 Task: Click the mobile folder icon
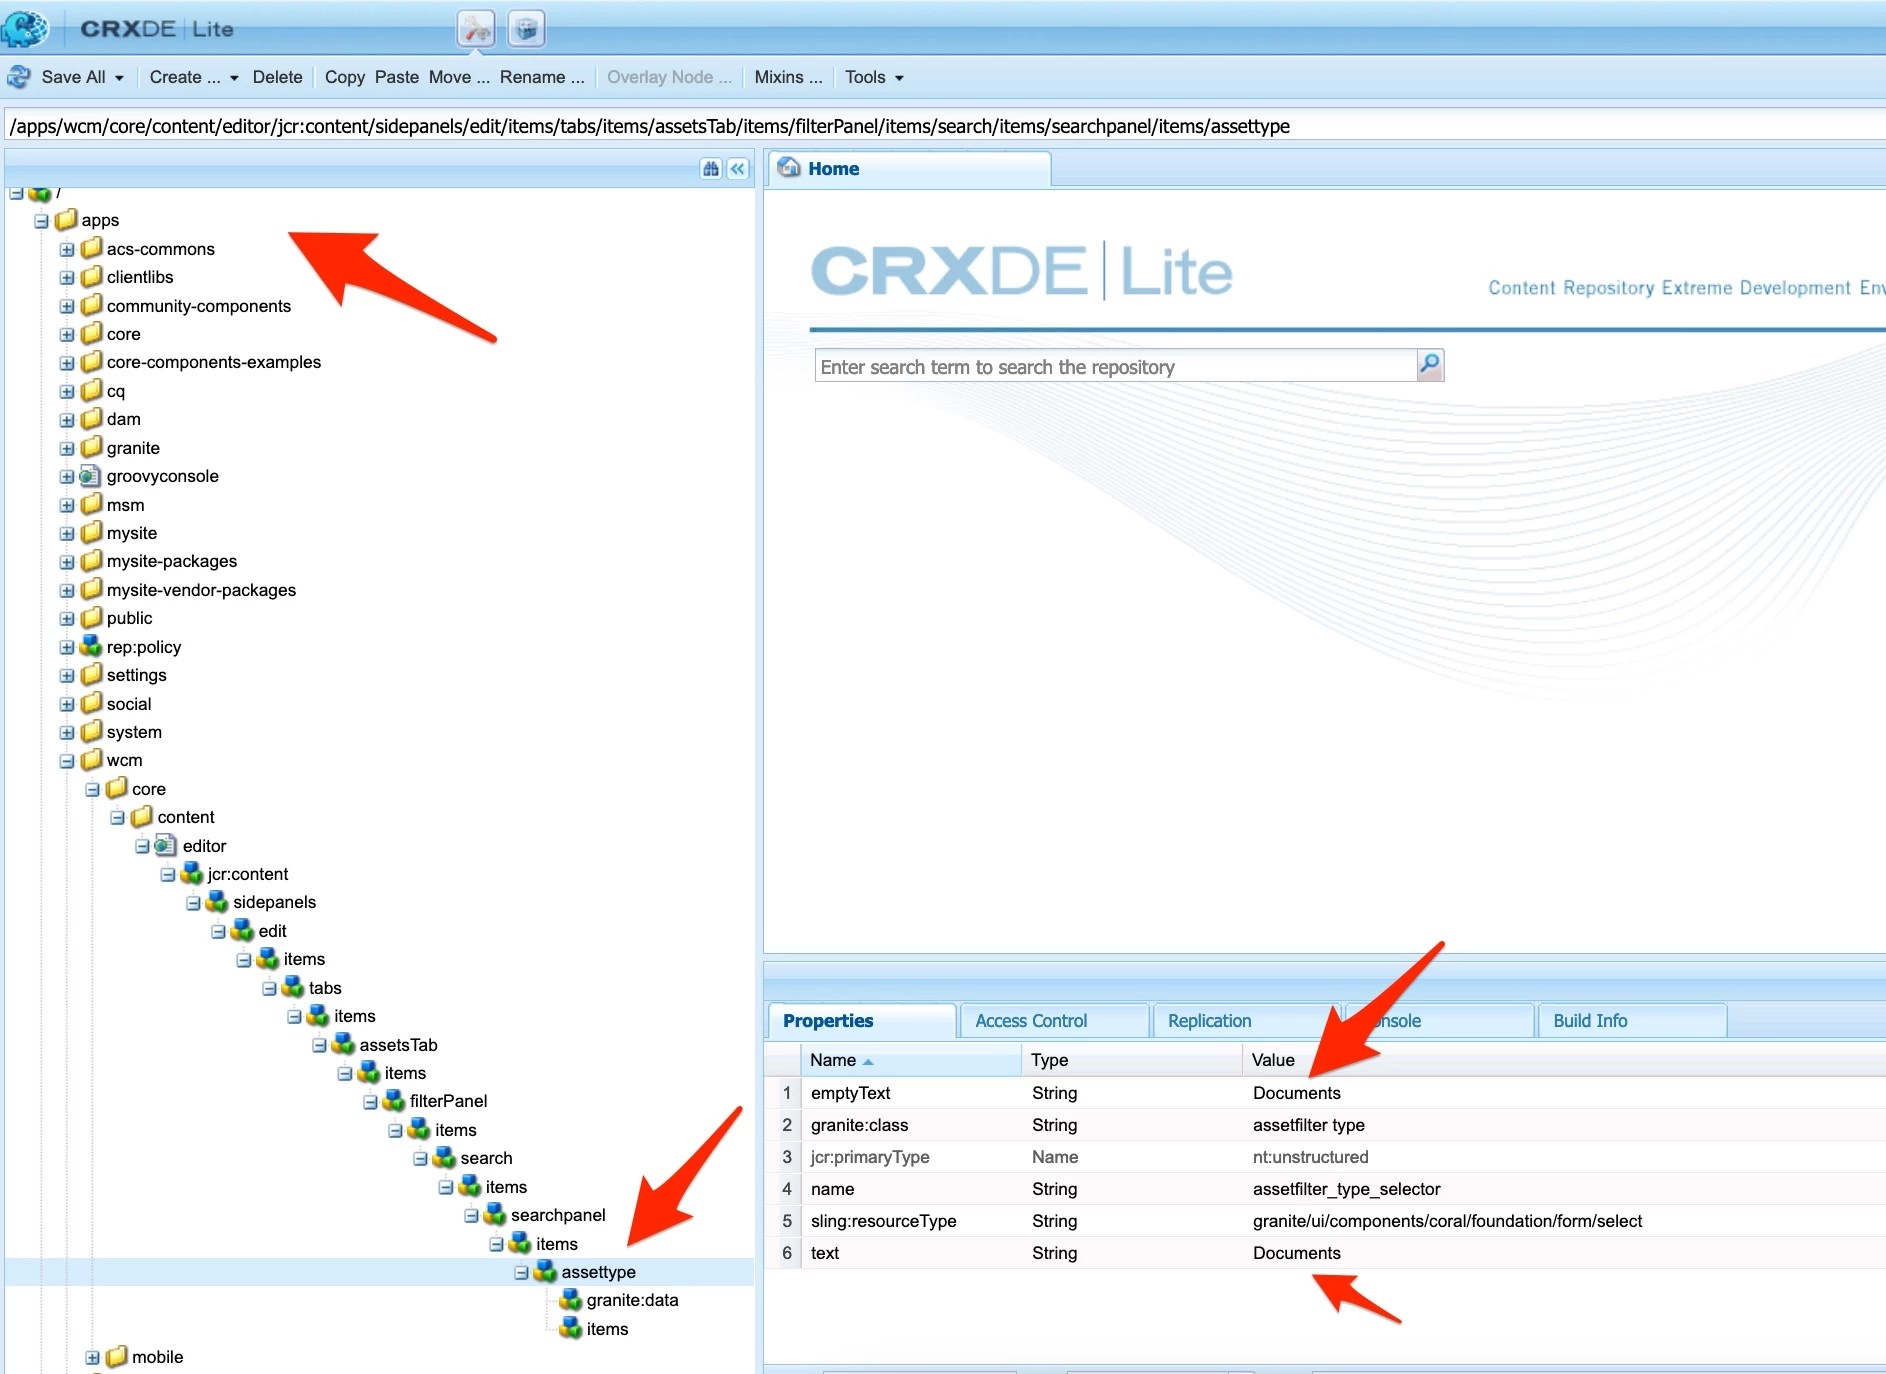pos(117,1356)
